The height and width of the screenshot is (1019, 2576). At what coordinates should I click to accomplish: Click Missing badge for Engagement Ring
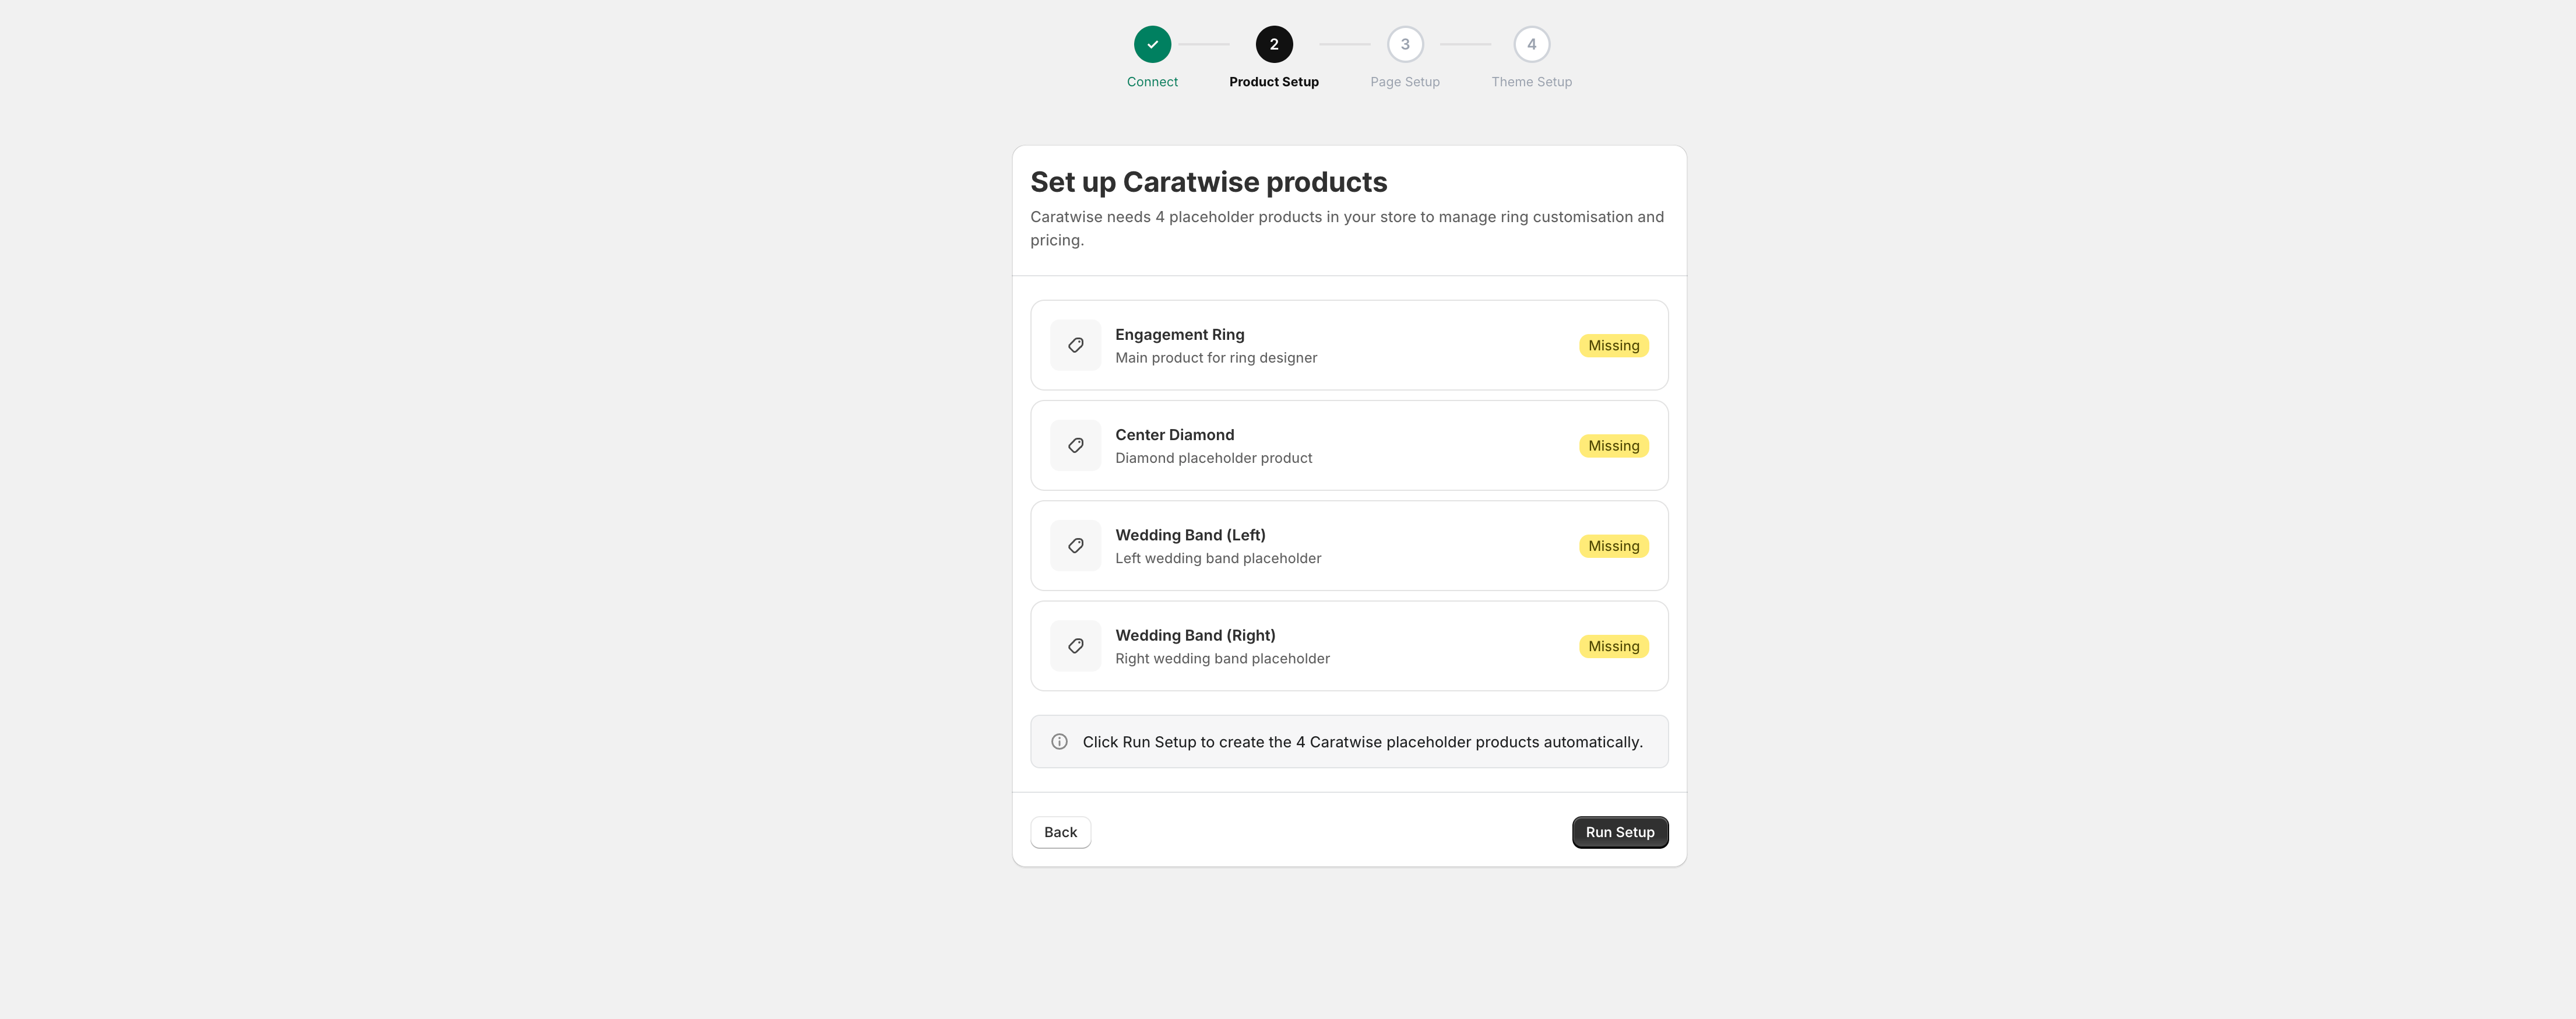pyautogui.click(x=1613, y=345)
